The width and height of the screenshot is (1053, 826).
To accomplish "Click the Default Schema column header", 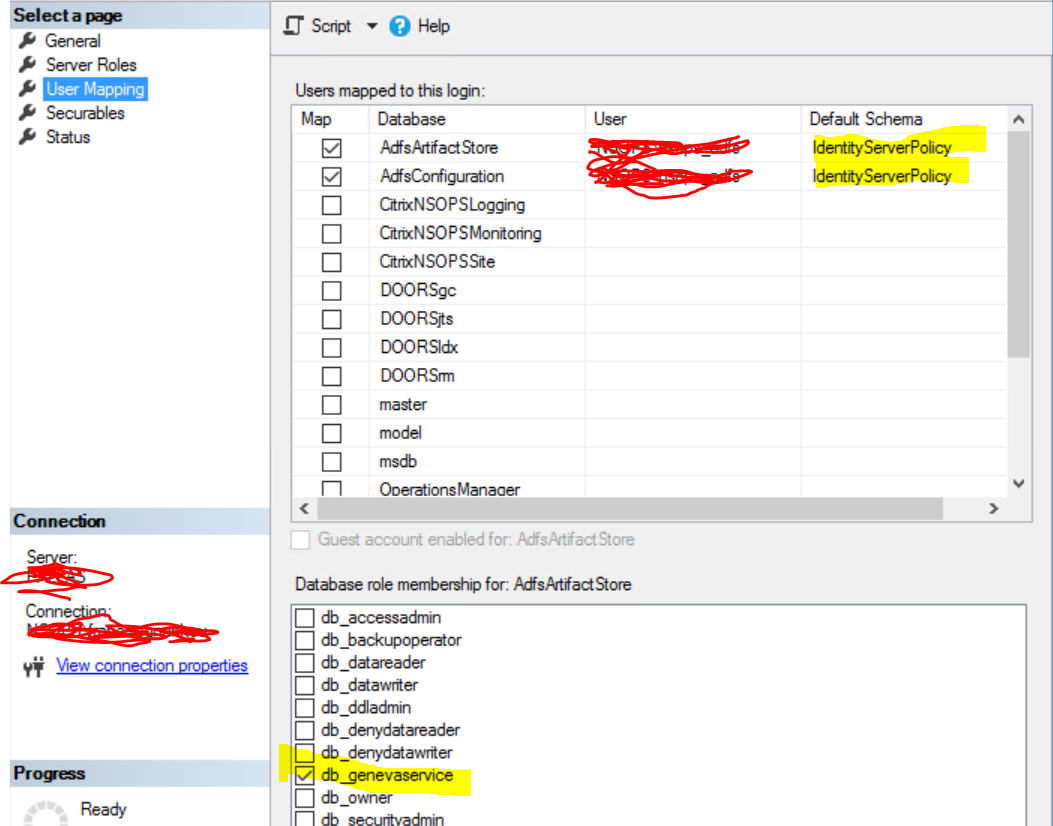I will pyautogui.click(x=904, y=119).
